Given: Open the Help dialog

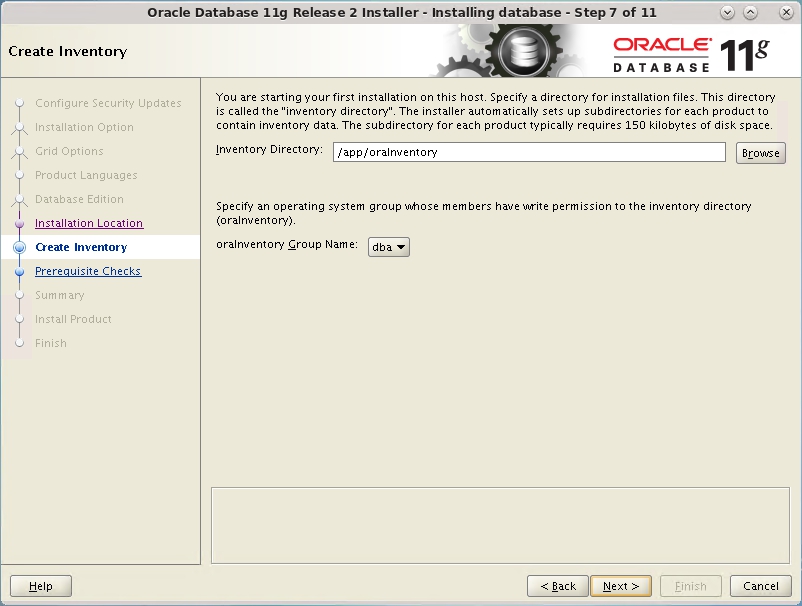Looking at the screenshot, I should tap(41, 586).
